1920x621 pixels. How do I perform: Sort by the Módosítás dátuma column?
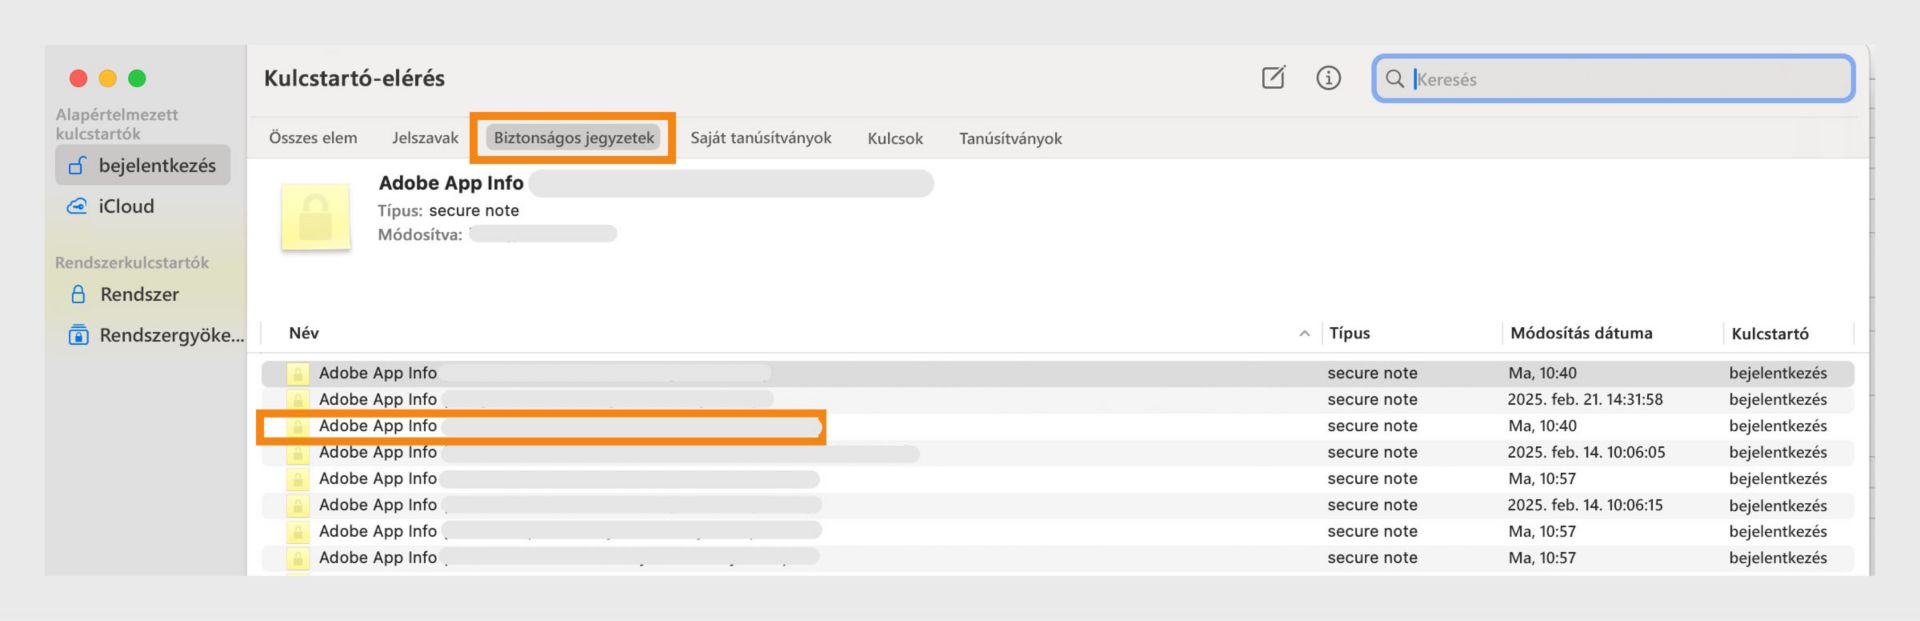tap(1581, 333)
